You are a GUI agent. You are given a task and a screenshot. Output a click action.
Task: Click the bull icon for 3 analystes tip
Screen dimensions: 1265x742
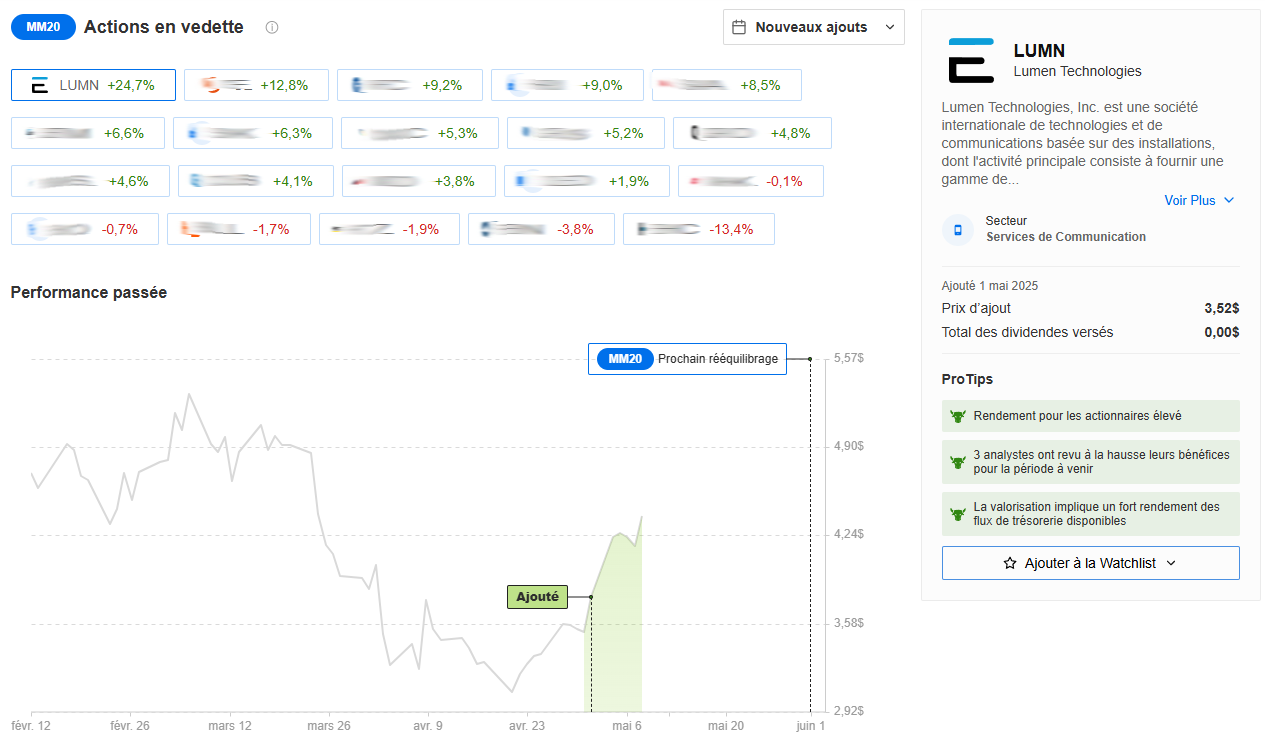point(957,462)
